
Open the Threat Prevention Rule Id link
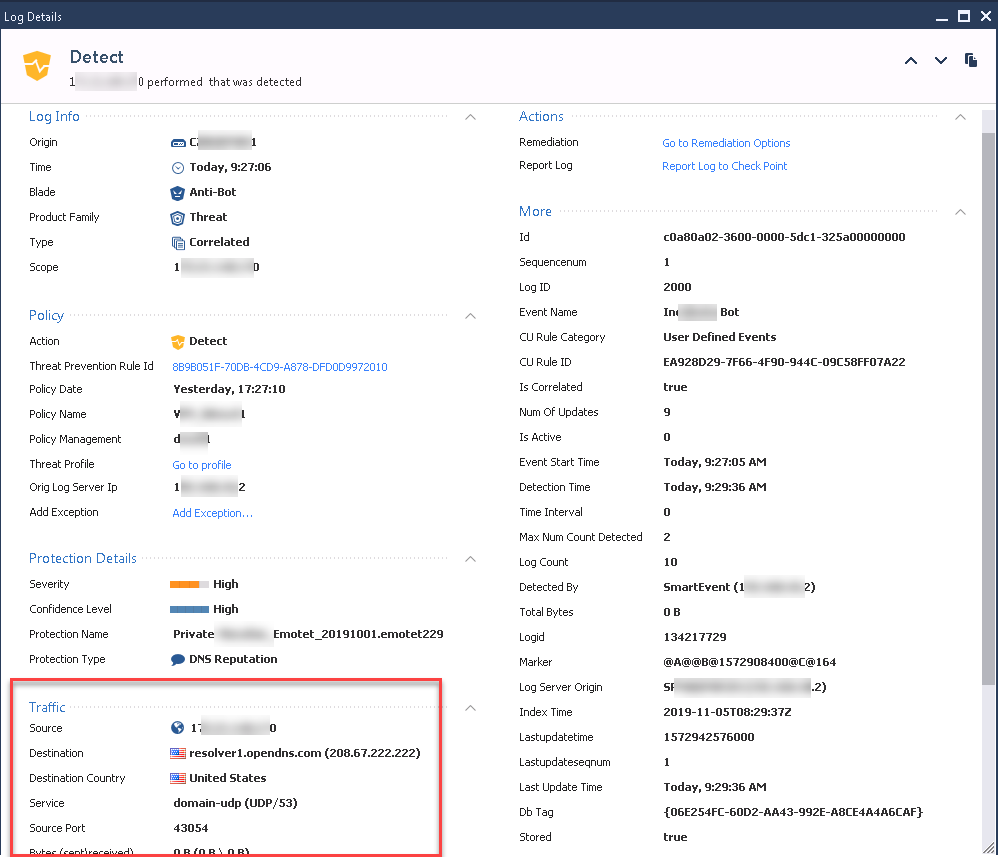[279, 367]
